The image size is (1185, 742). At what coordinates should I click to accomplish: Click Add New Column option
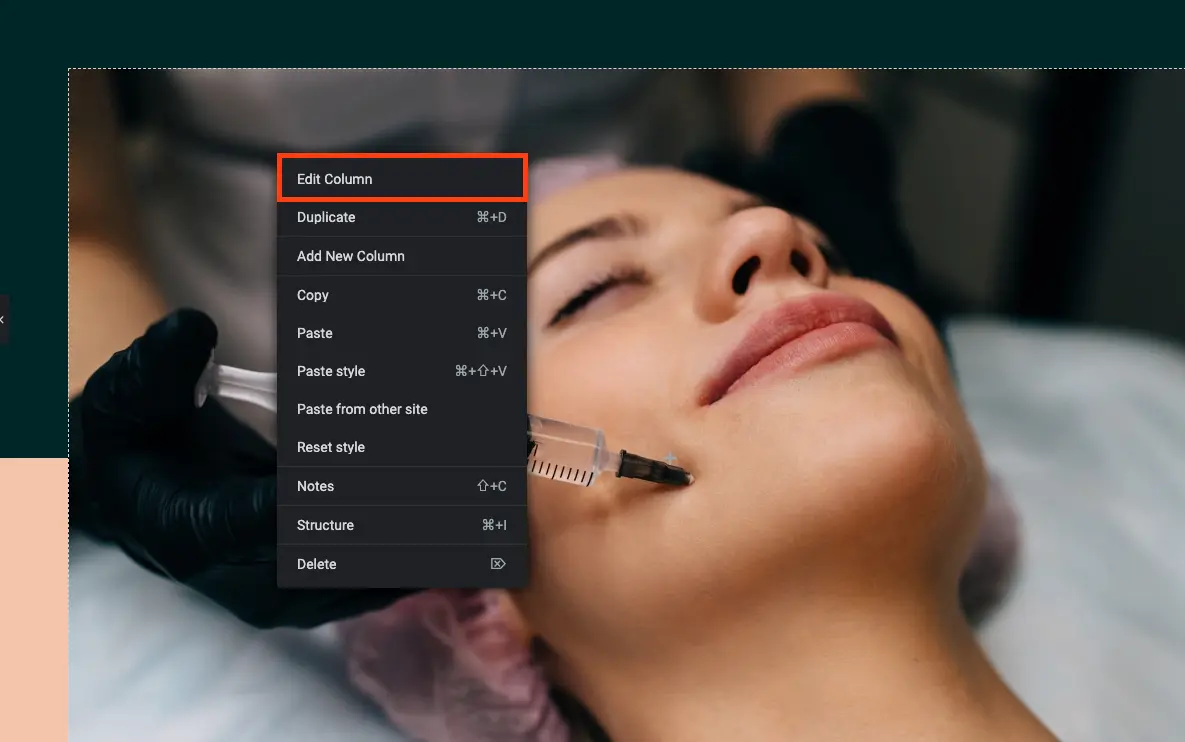pyautogui.click(x=351, y=256)
